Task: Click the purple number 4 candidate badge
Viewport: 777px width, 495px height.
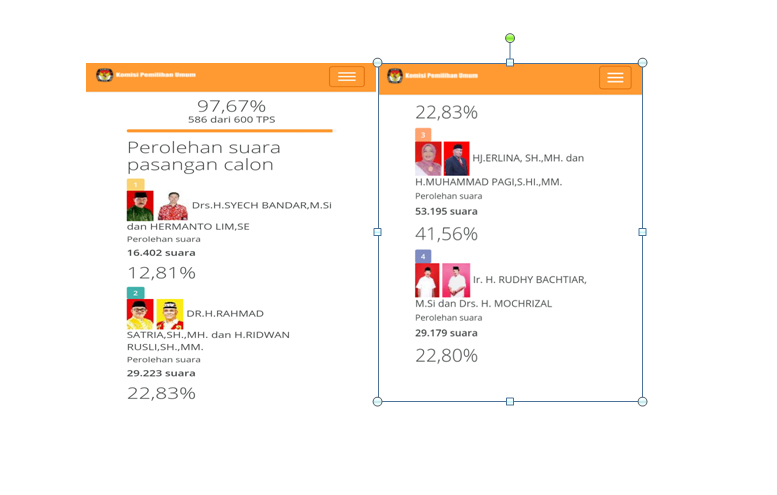Action: pyautogui.click(x=423, y=257)
